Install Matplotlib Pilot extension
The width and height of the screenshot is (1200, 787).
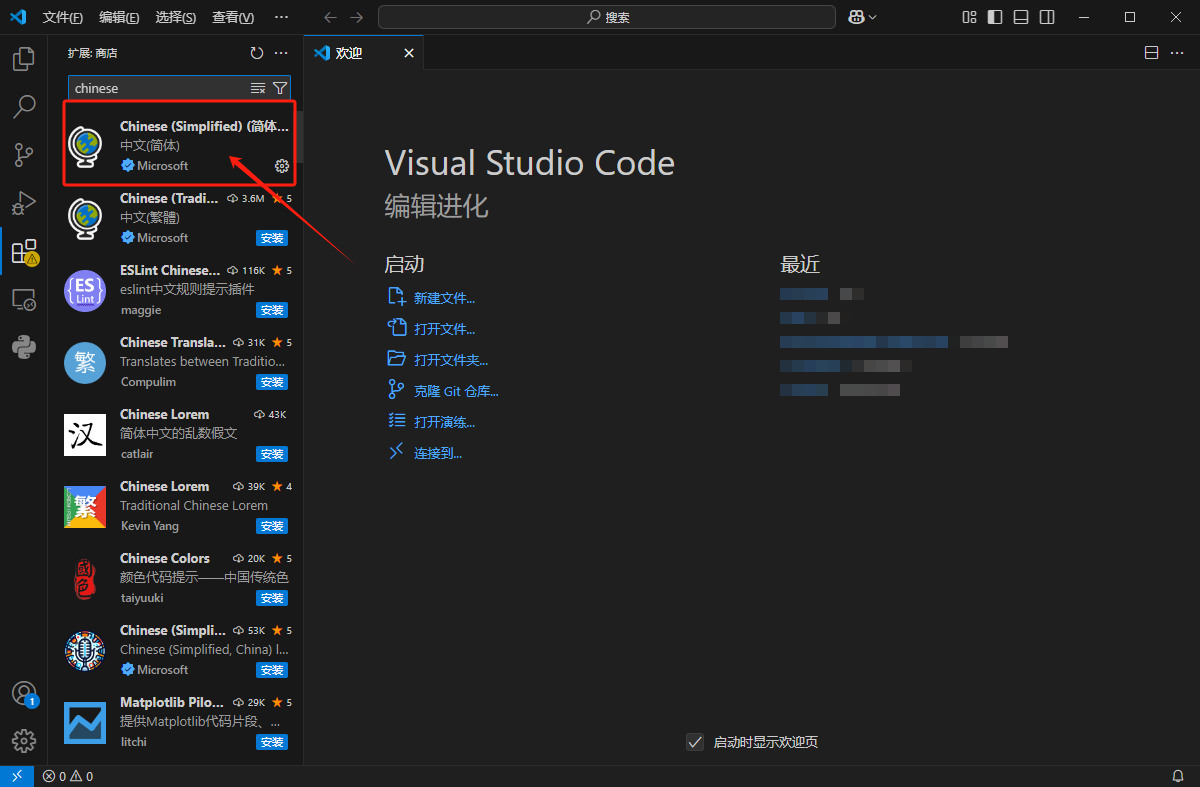[272, 742]
